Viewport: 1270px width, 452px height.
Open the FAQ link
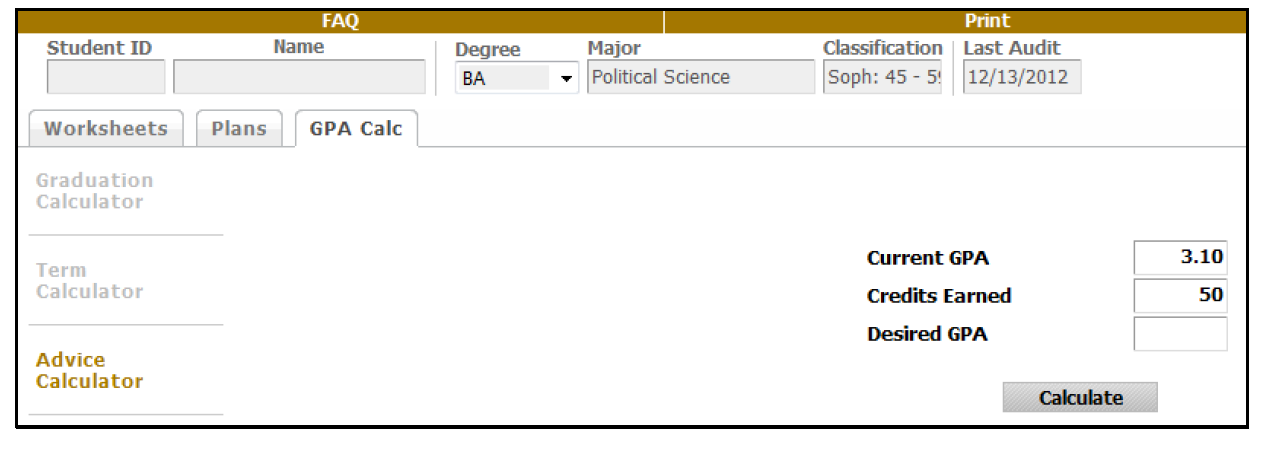point(342,20)
